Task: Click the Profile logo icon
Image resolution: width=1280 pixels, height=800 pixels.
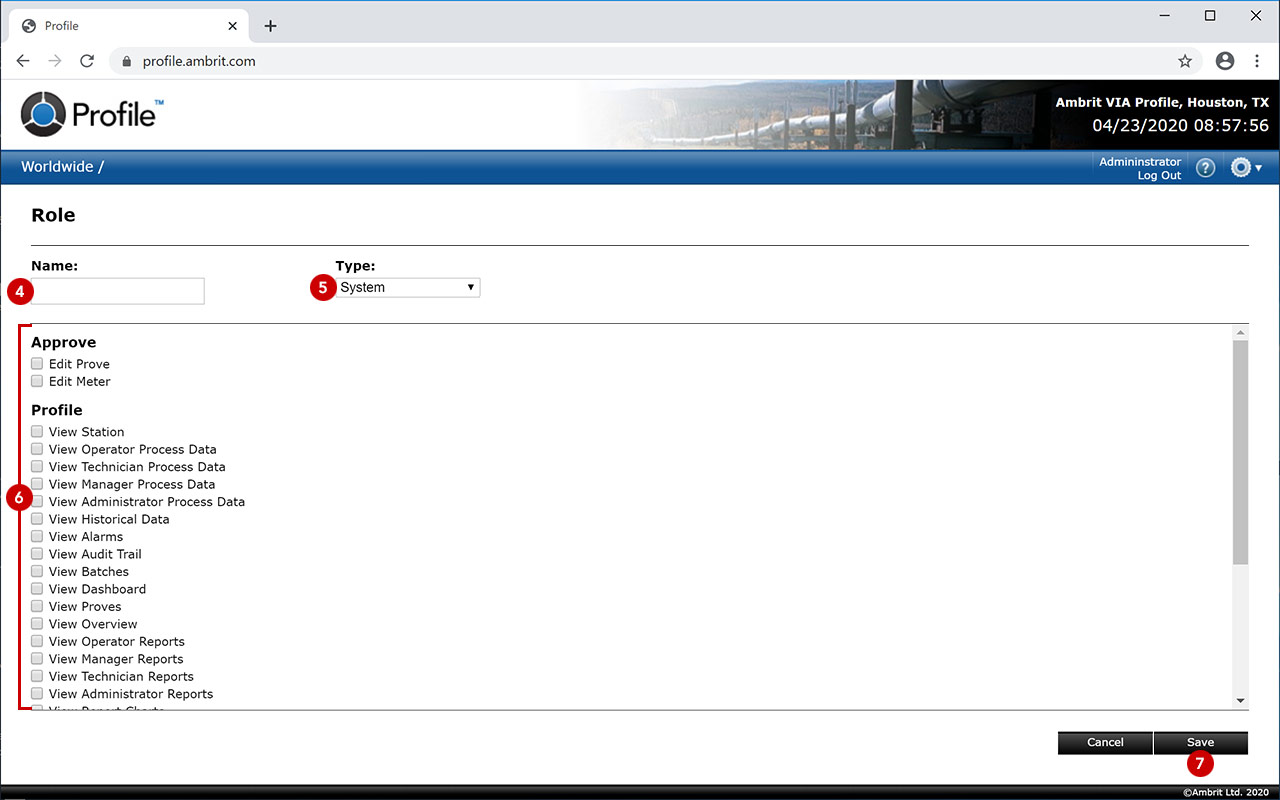Action: tap(43, 113)
